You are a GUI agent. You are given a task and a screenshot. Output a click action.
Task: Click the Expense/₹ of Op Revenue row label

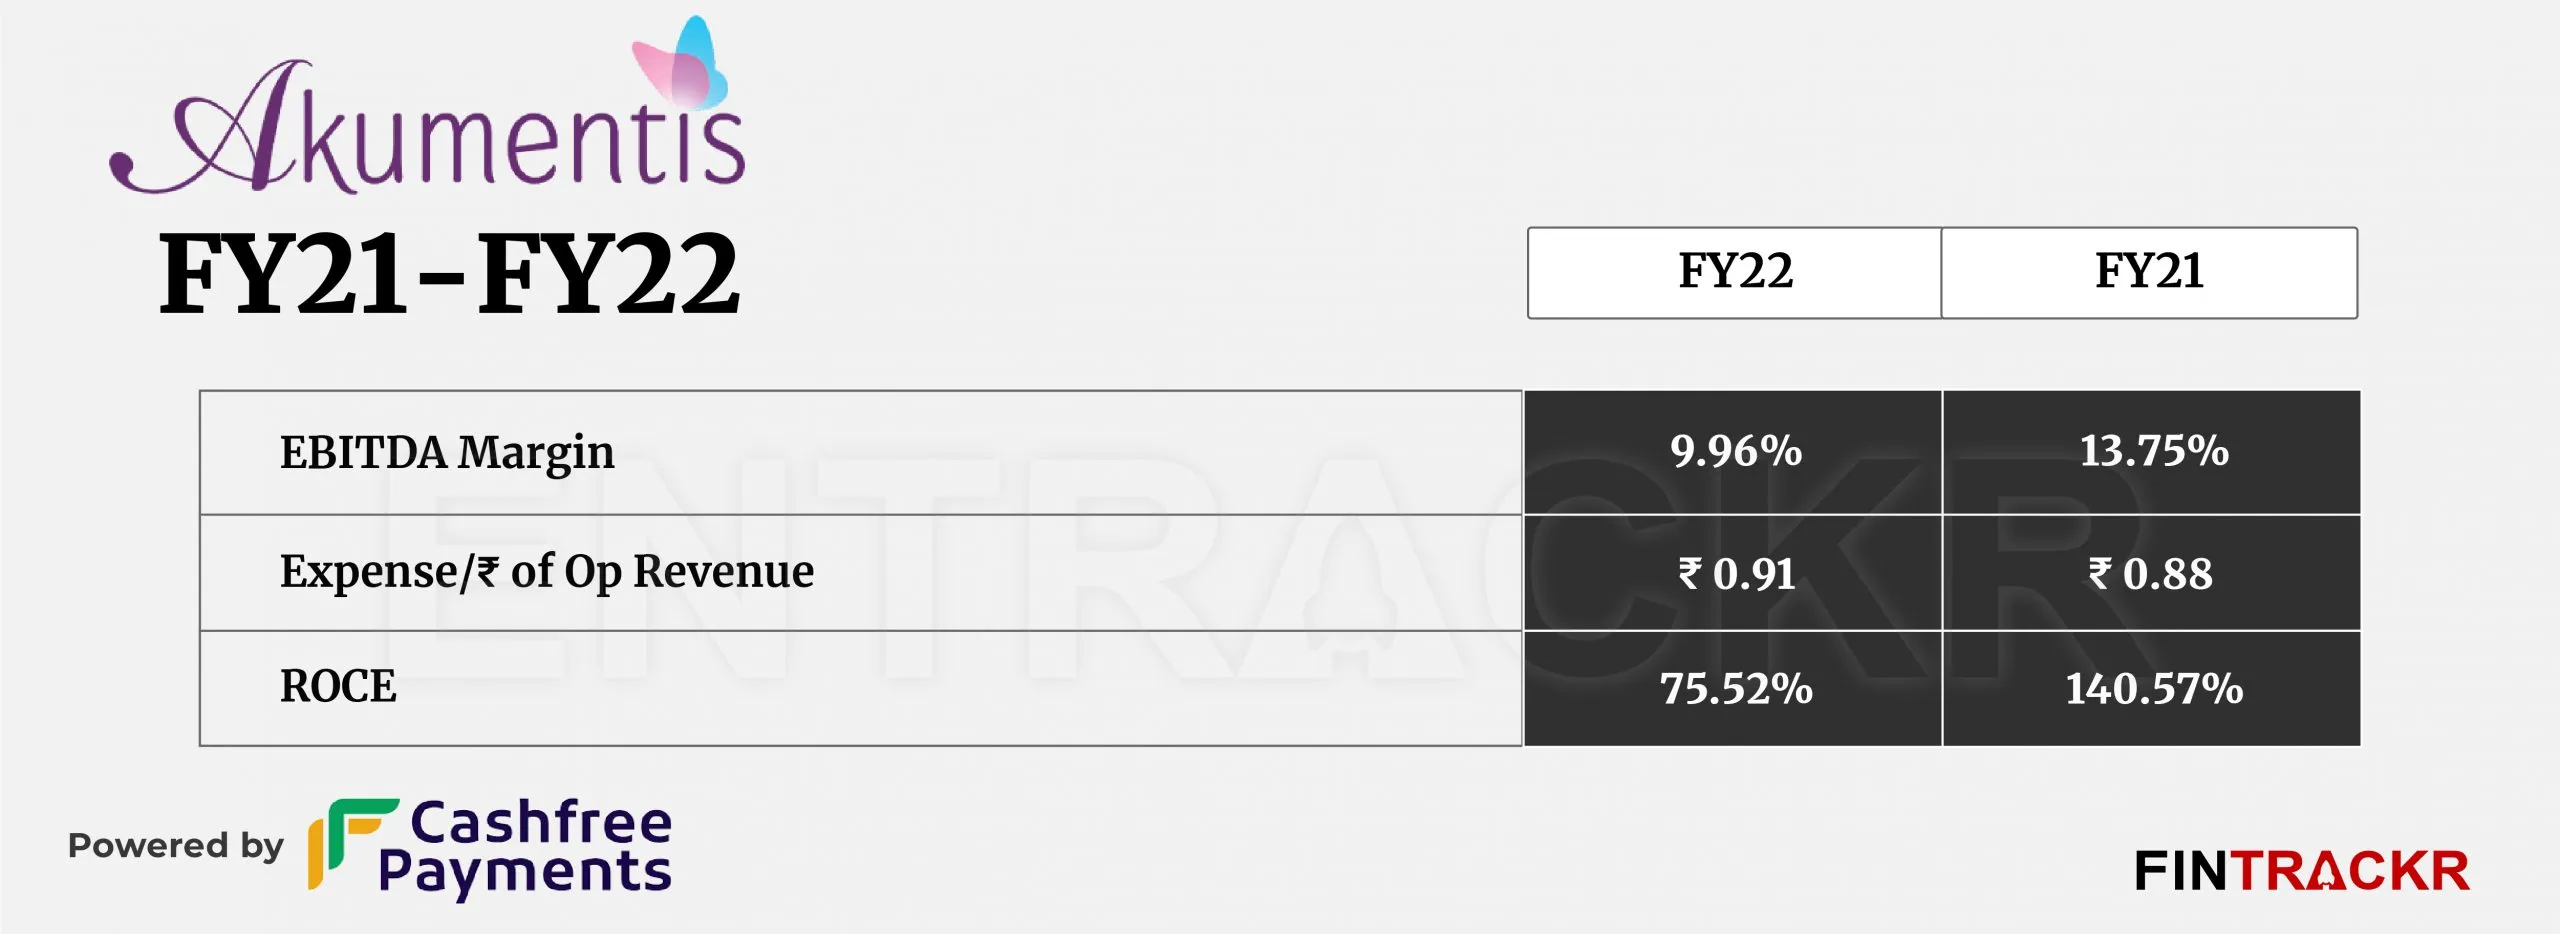click(546, 572)
